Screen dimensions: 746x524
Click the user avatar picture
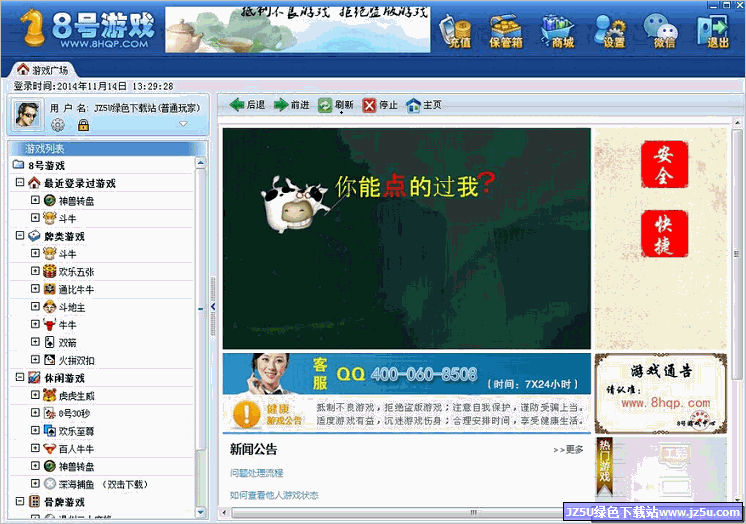coord(27,114)
